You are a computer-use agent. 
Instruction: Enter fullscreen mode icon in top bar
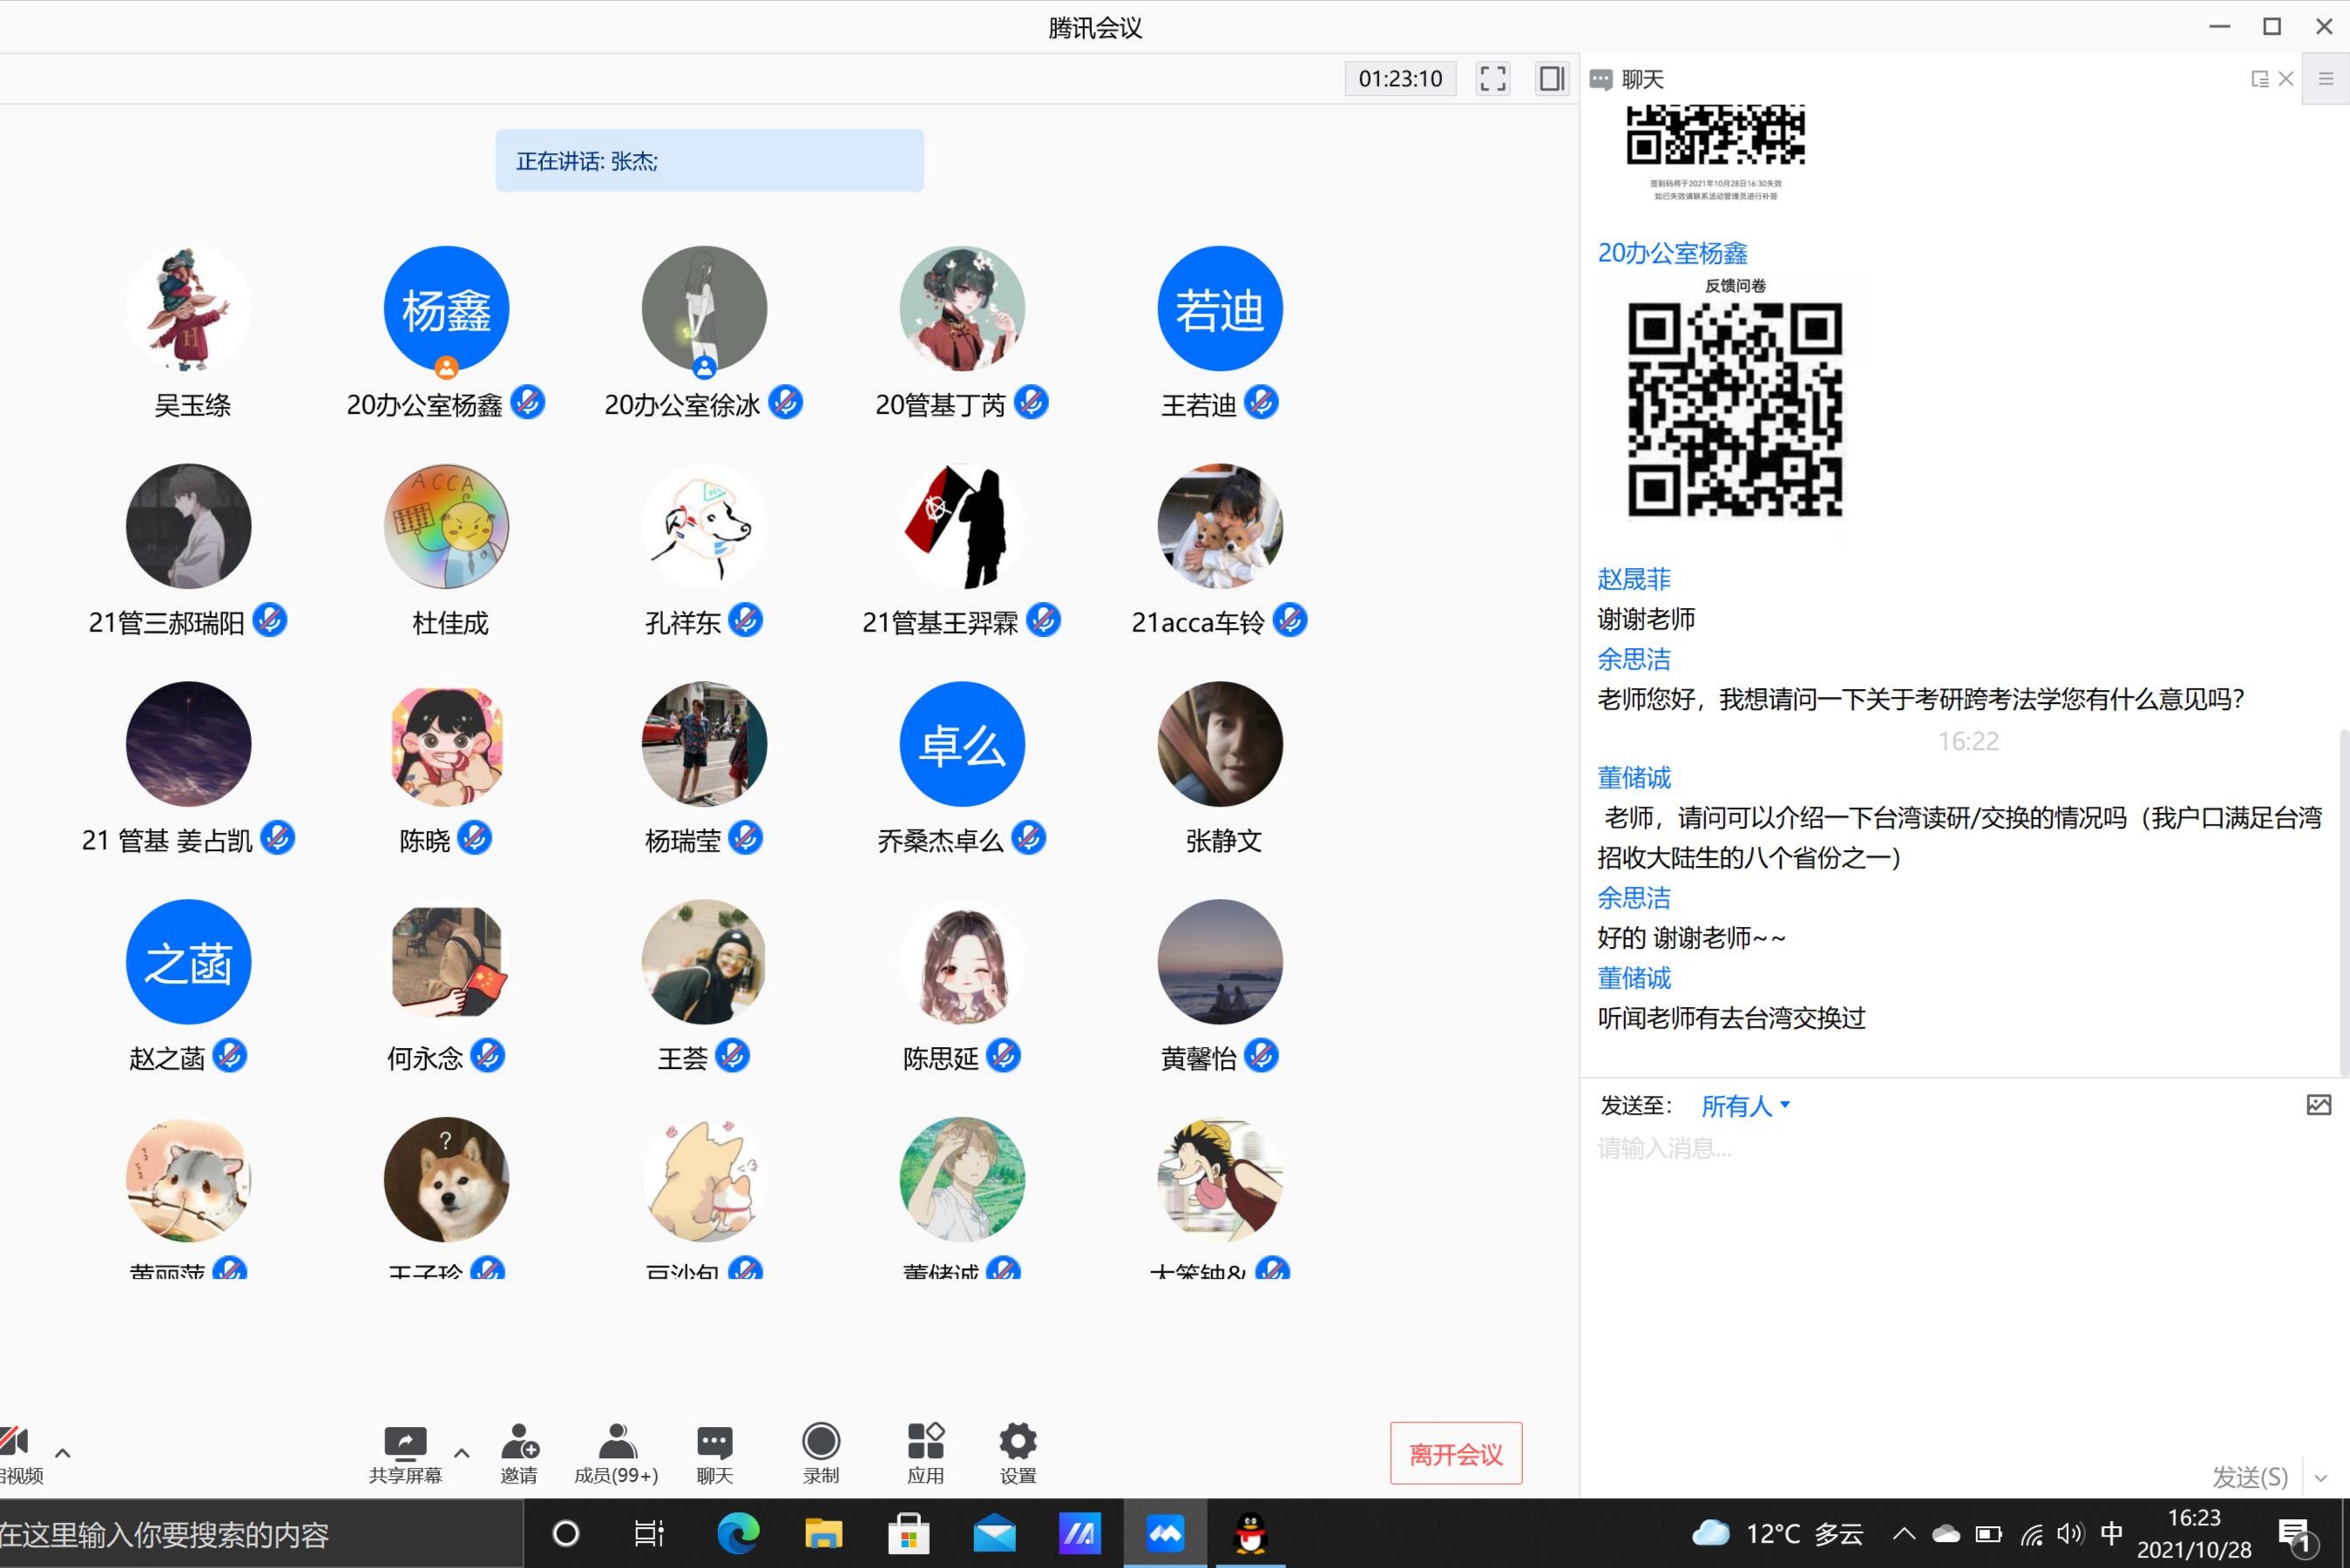click(1492, 79)
